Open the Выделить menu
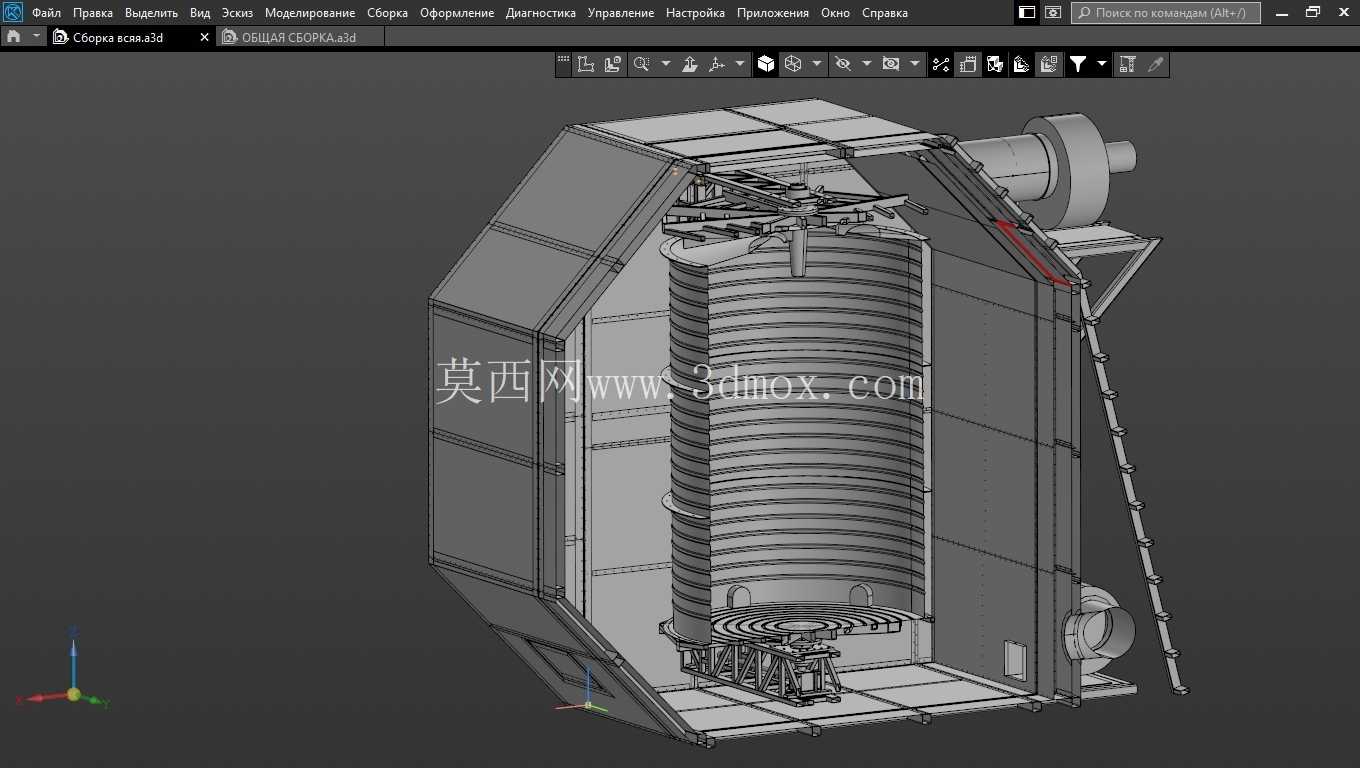This screenshot has height=768, width=1360. pos(151,13)
